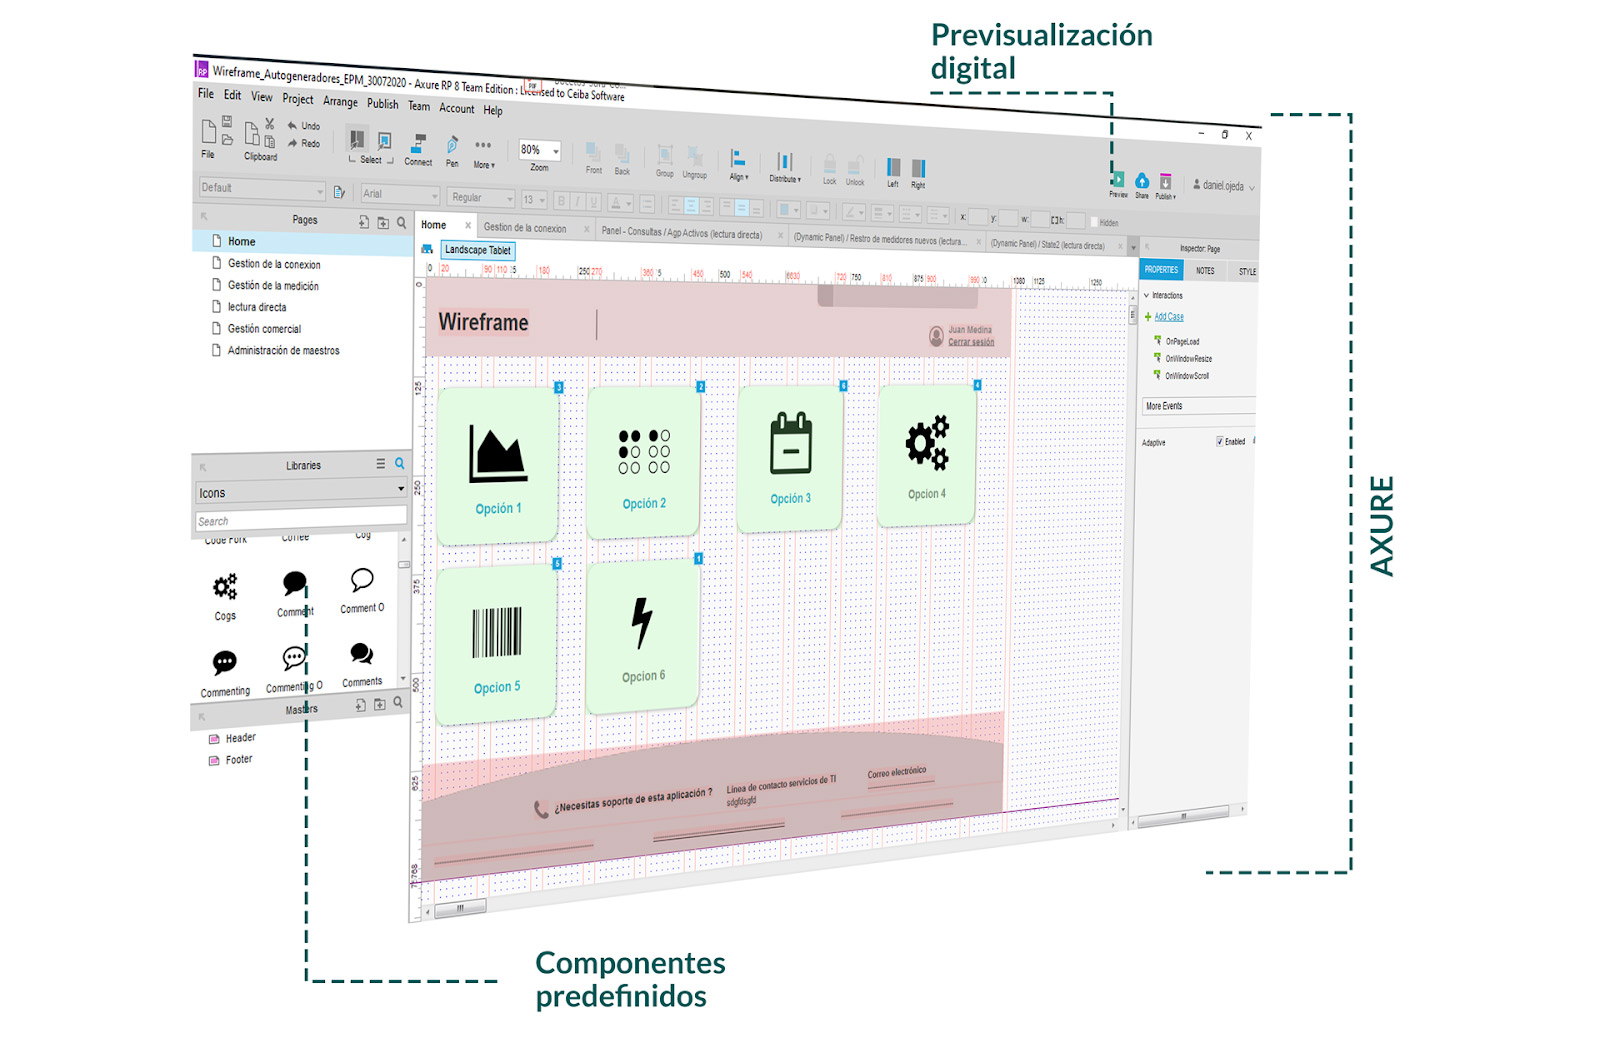Toggle Bold text formatting
The width and height of the screenshot is (1600, 1047).
coord(562,201)
